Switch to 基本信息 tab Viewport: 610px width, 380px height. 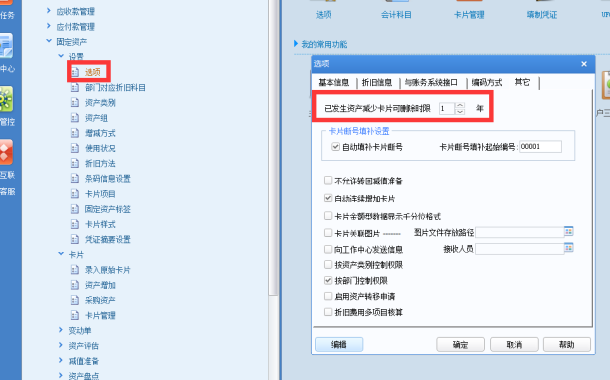click(334, 82)
